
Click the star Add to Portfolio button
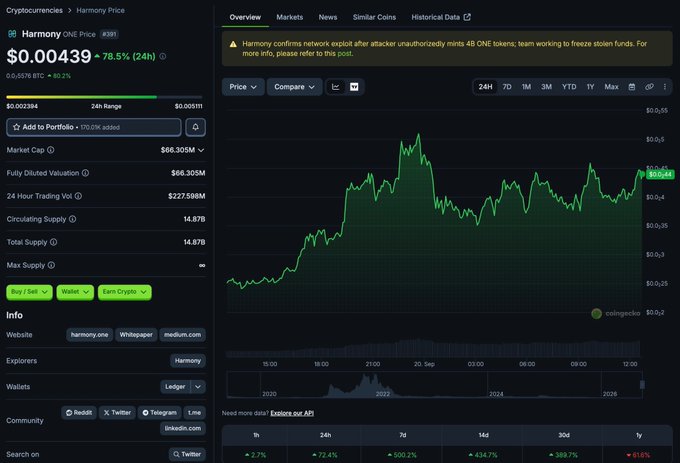tap(94, 127)
